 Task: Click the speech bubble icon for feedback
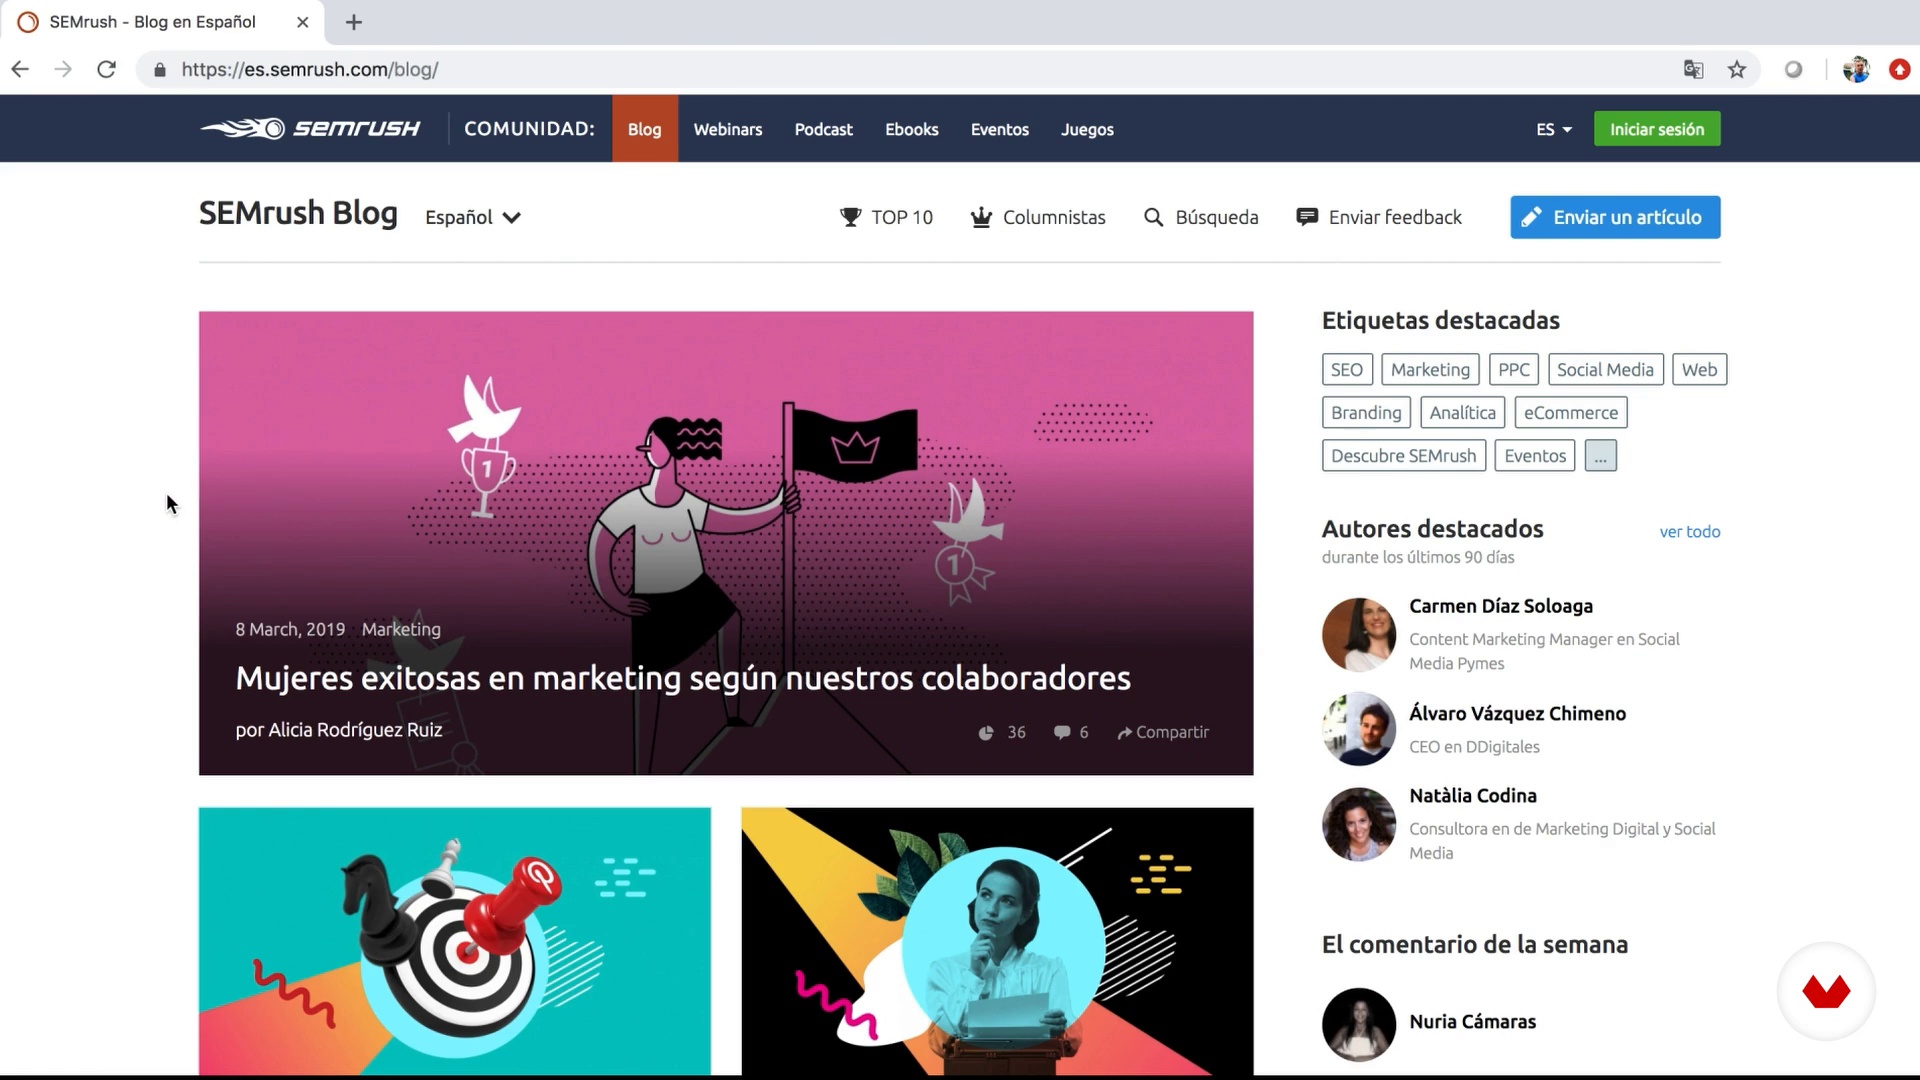tap(1306, 216)
